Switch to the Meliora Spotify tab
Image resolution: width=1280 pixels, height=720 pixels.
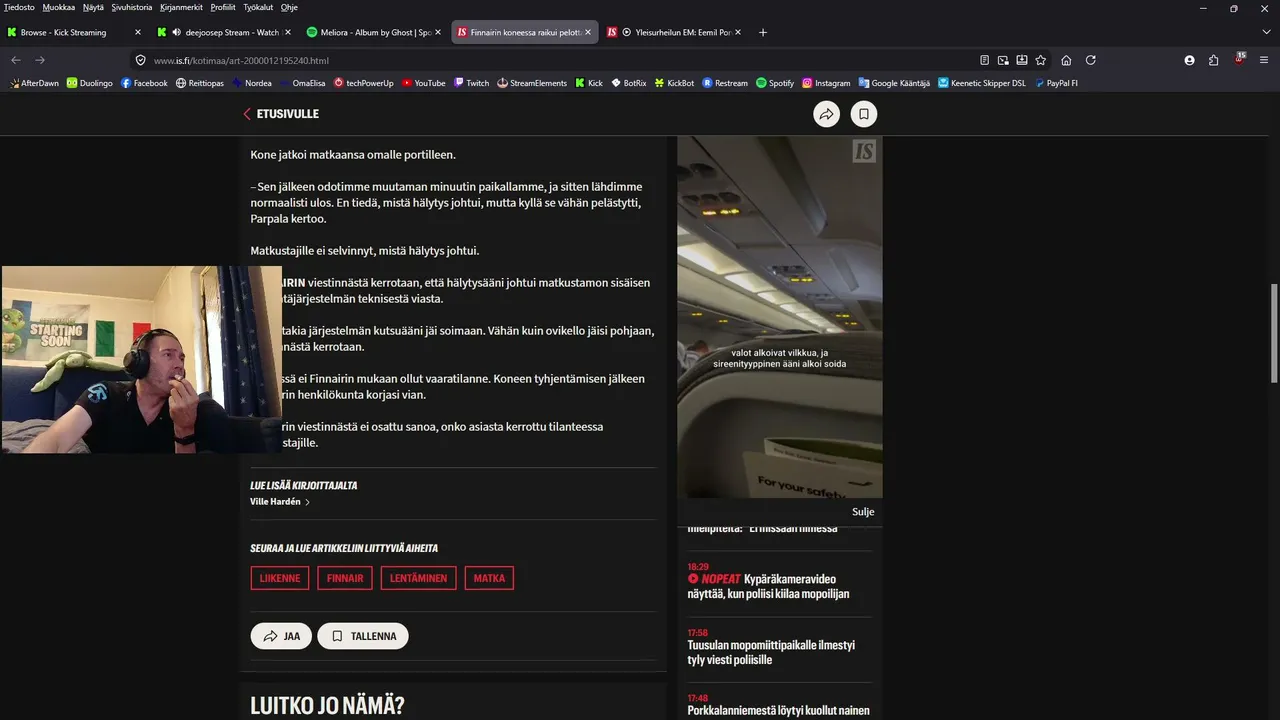[375, 32]
